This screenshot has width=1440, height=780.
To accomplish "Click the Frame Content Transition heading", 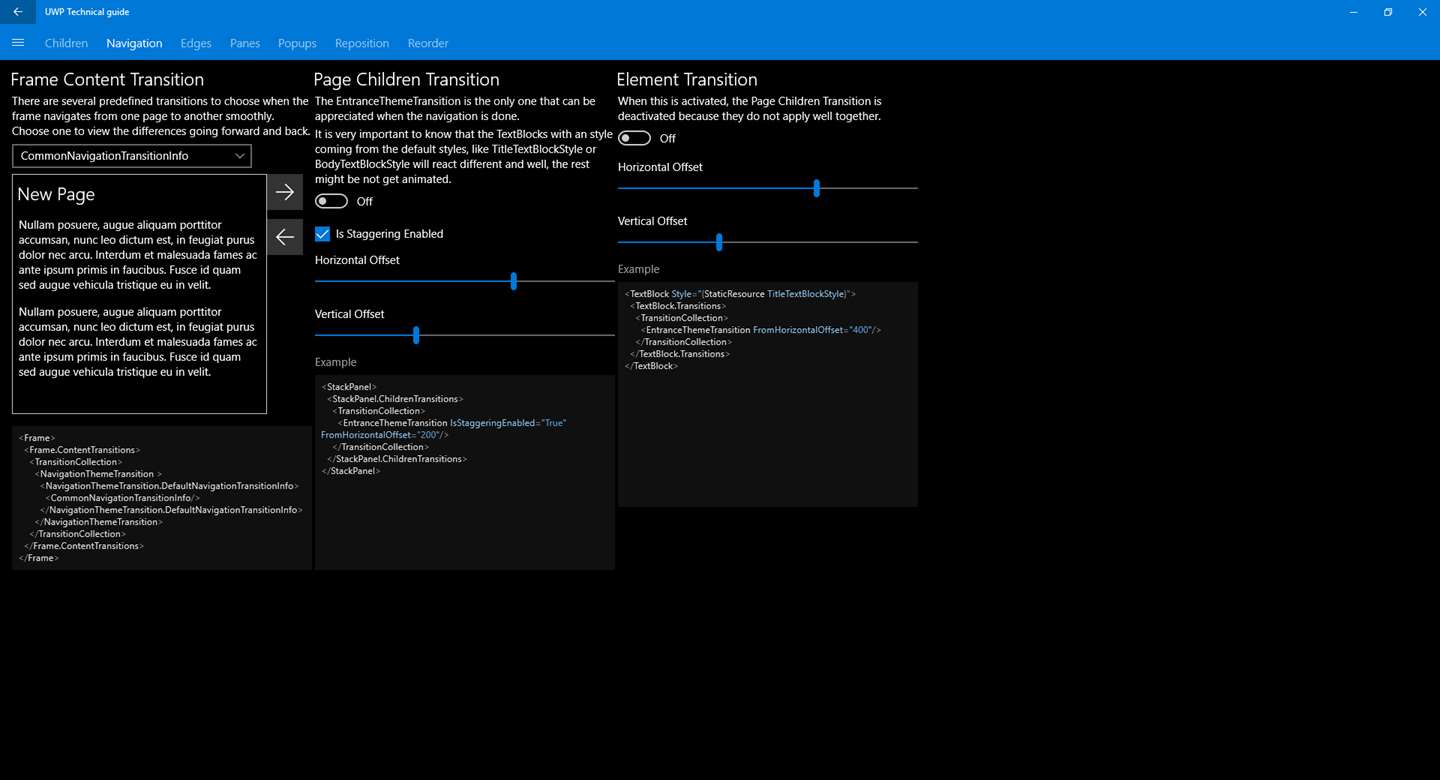I will tap(107, 80).
